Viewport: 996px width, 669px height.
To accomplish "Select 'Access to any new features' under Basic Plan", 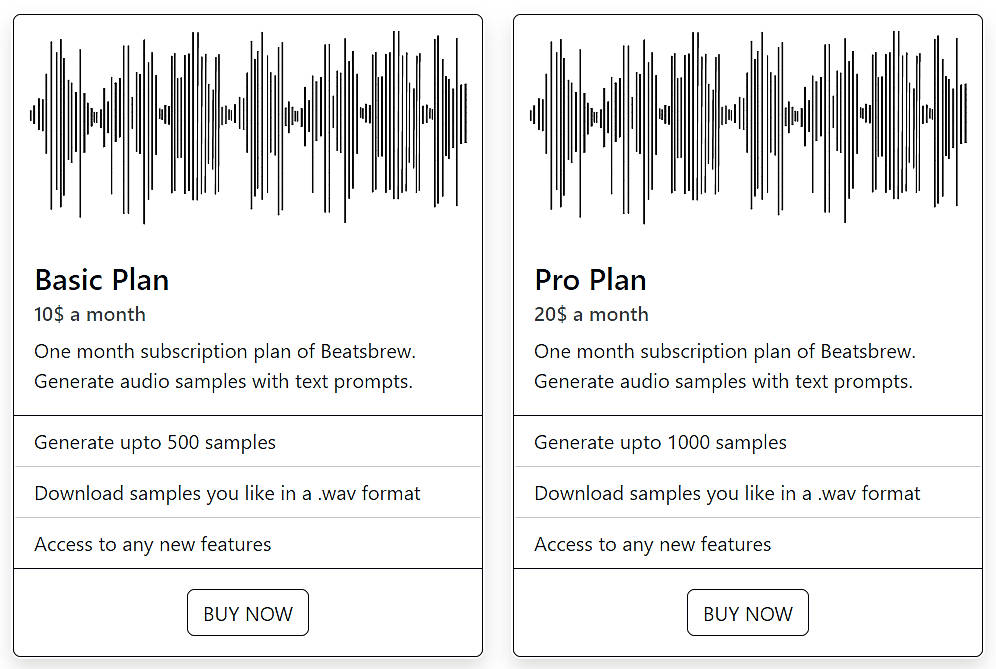I will 152,544.
